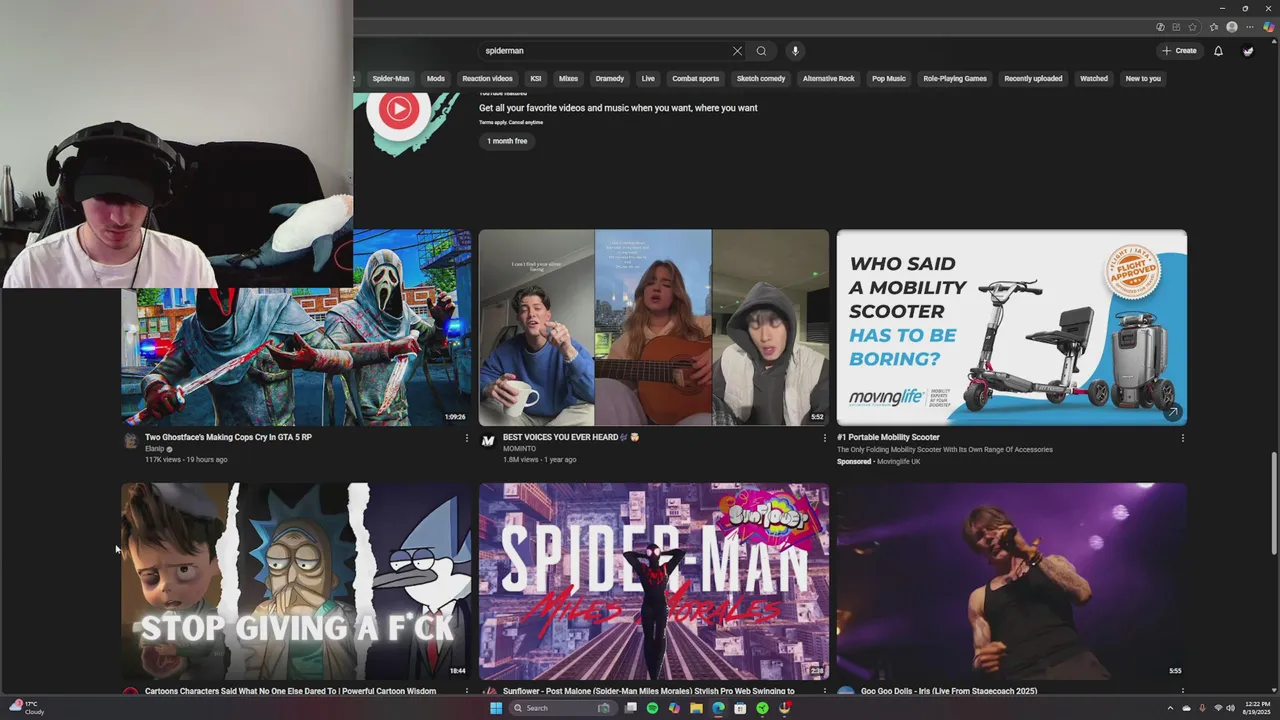Click the split screen icon in address bar
The image size is (1280, 720).
tap(1176, 27)
